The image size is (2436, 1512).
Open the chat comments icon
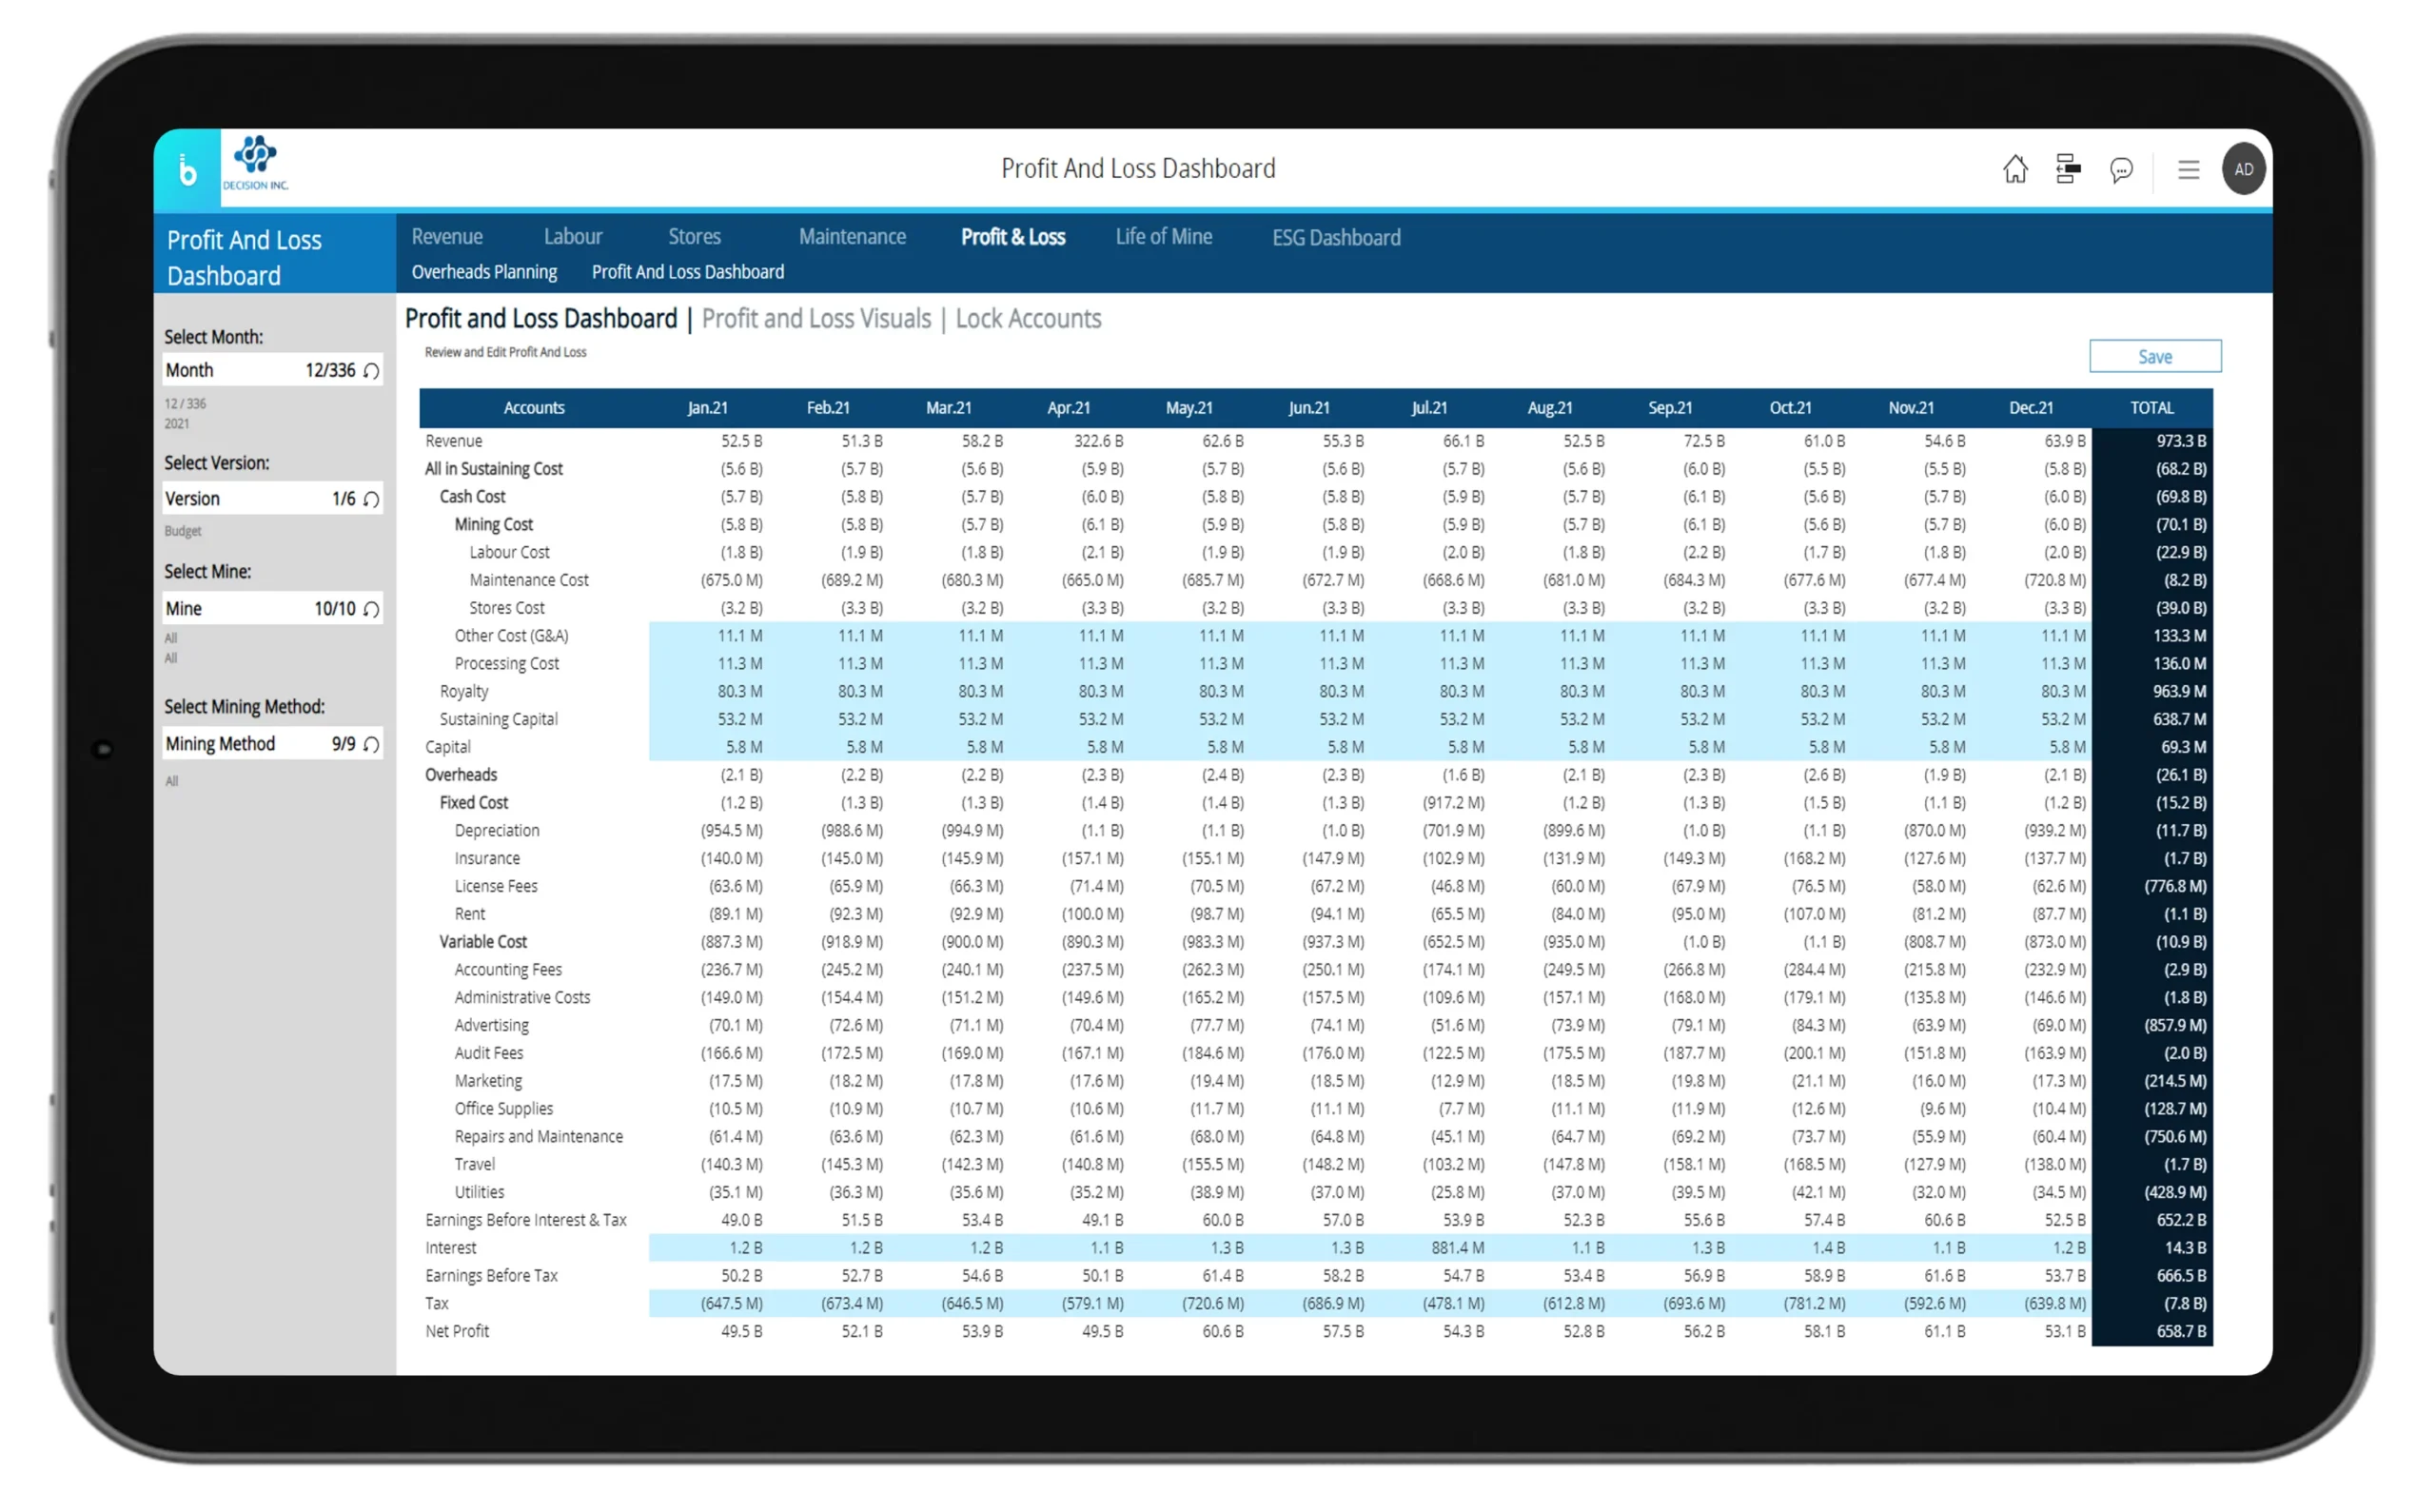pyautogui.click(x=2121, y=170)
